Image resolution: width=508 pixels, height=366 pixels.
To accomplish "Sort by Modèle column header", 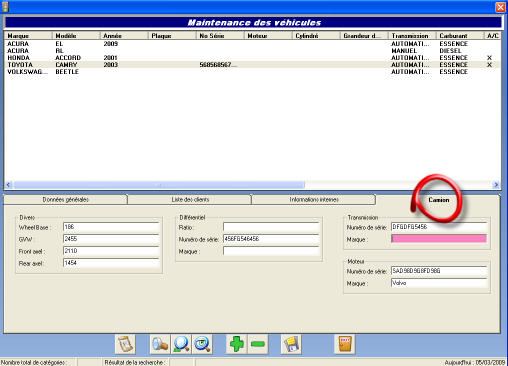I will point(76,35).
